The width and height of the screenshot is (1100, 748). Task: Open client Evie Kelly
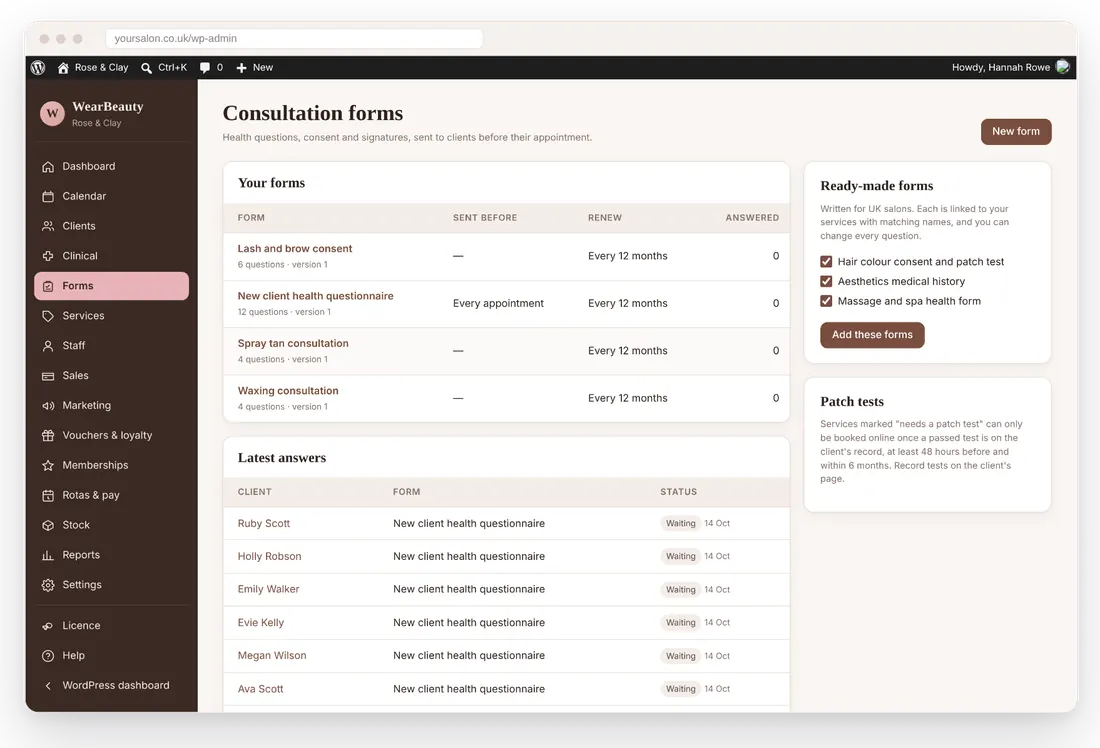(x=260, y=622)
